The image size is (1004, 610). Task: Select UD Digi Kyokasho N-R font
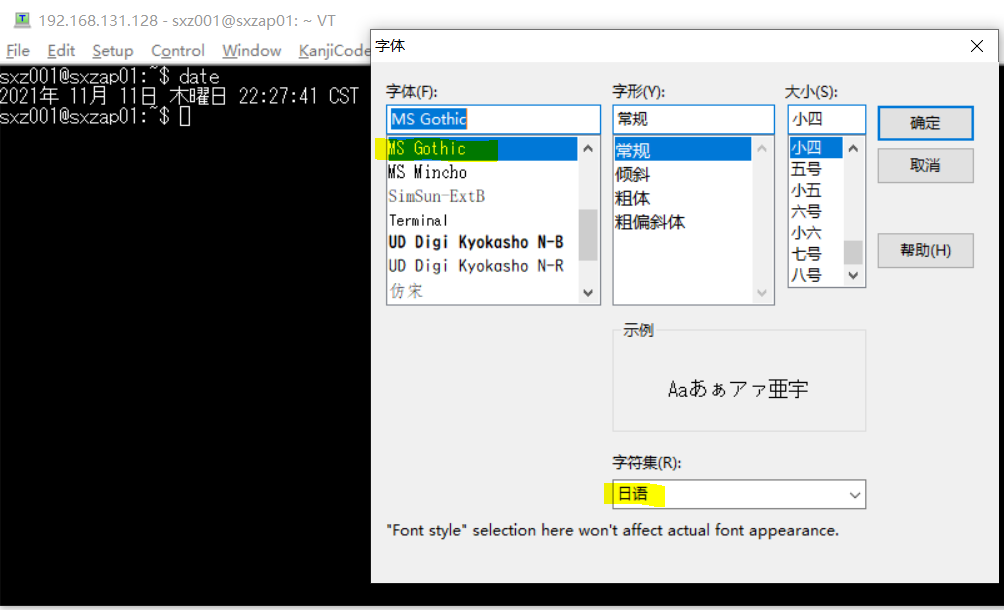coord(482,266)
